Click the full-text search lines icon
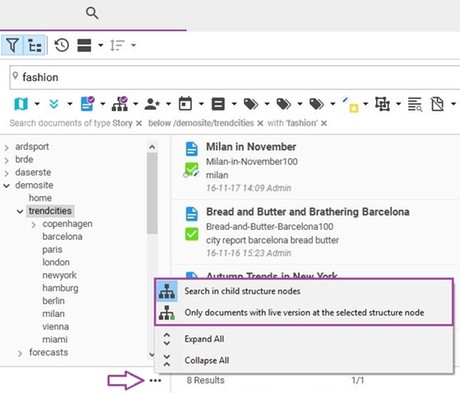Viewport: 460px width, 393px height. (415, 104)
